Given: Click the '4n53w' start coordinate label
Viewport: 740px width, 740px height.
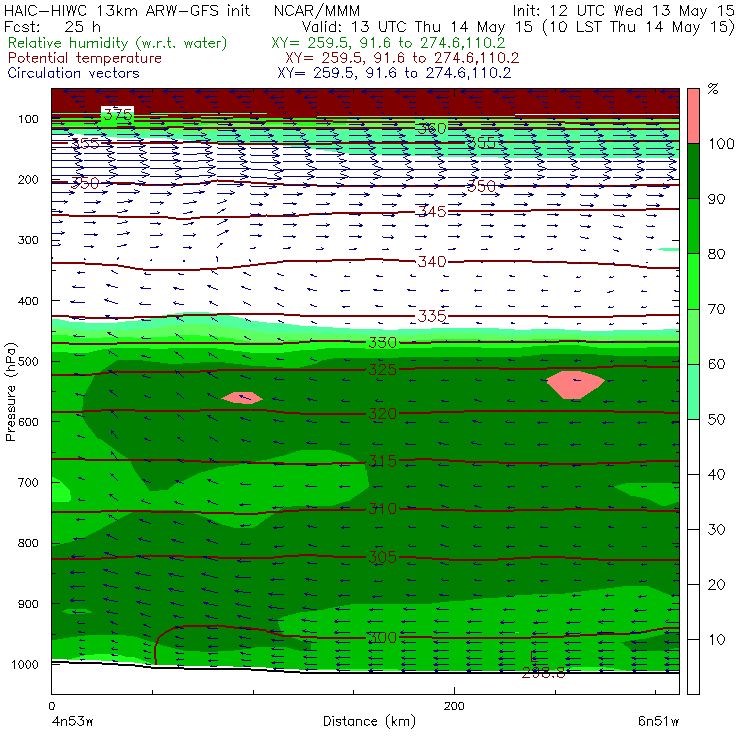Looking at the screenshot, I should click(x=72, y=722).
